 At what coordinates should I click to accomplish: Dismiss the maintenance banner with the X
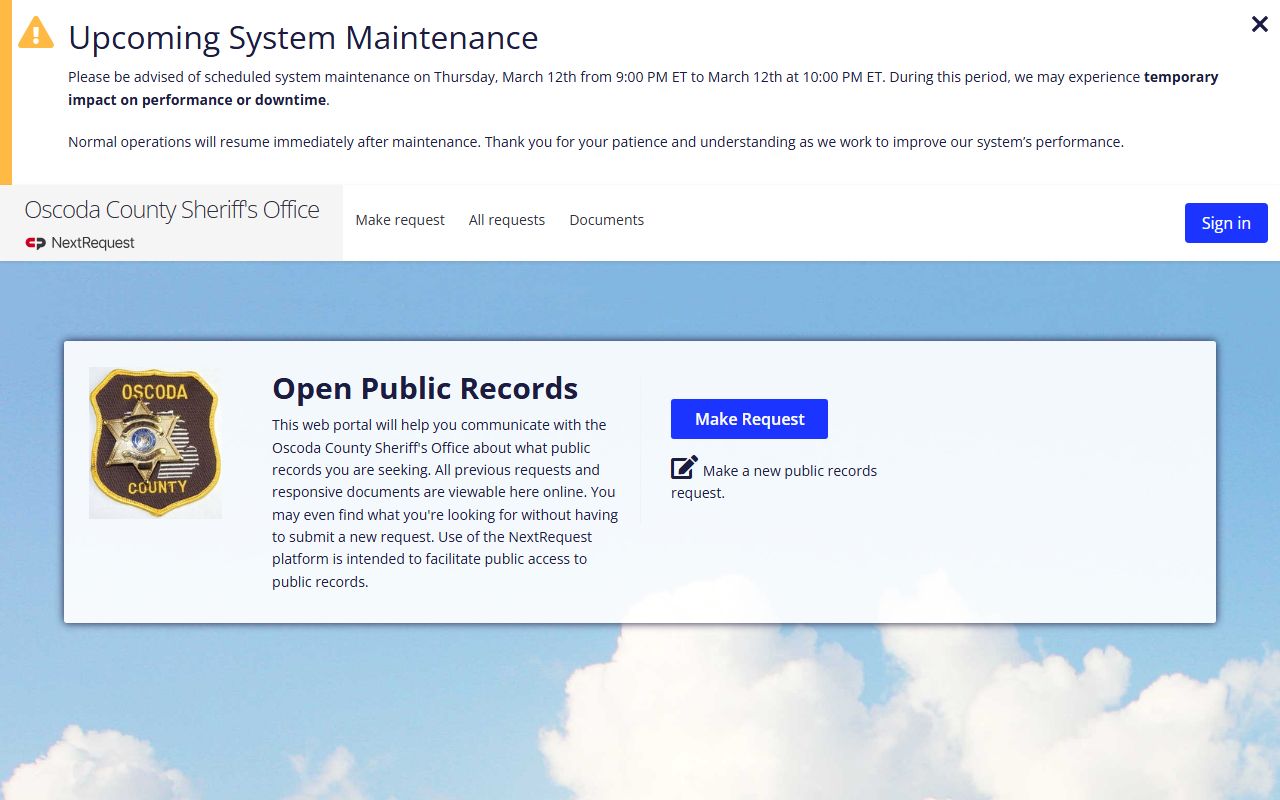coord(1260,24)
